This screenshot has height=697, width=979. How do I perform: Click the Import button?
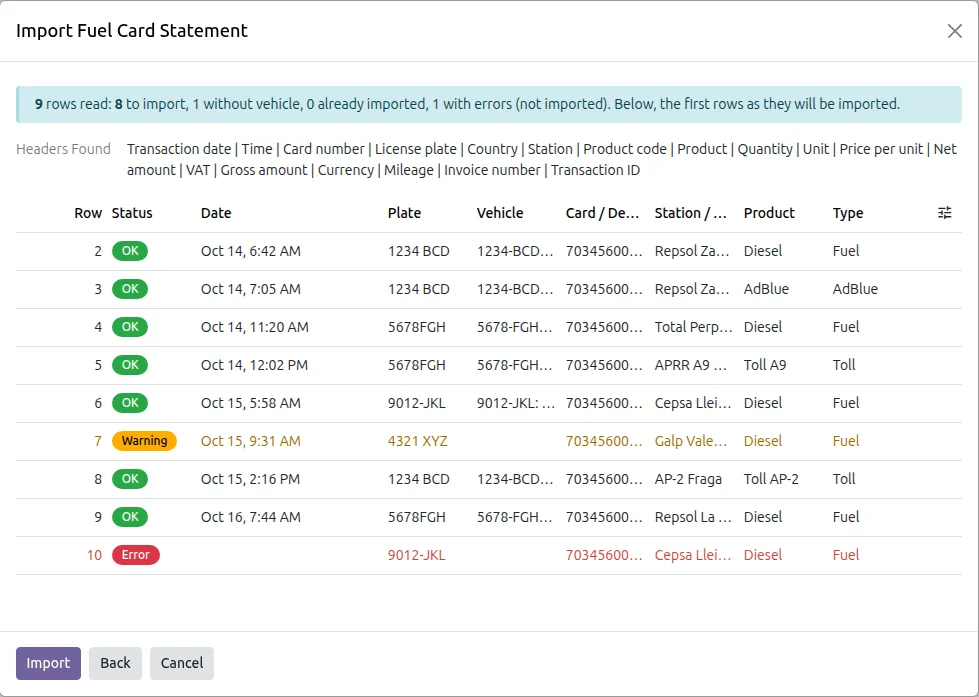(48, 663)
